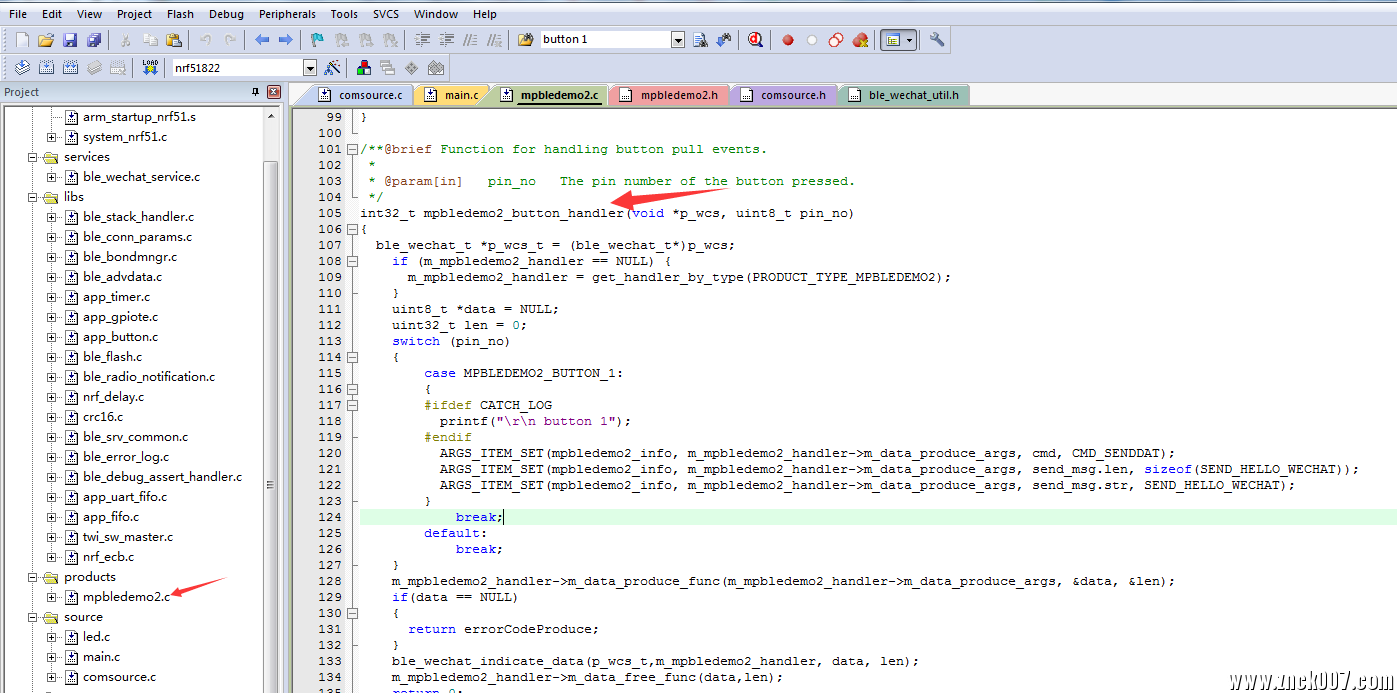Toggle the window layout button in the toolbar
Image resolution: width=1397 pixels, height=693 pixels.
pos(892,40)
